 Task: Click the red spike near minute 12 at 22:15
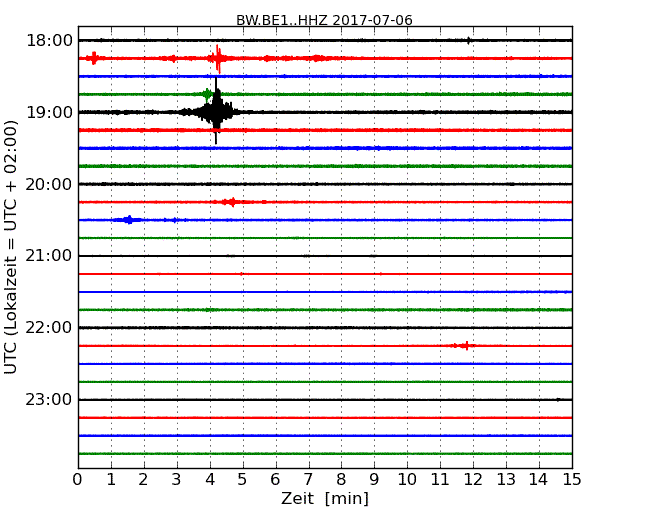coord(465,345)
